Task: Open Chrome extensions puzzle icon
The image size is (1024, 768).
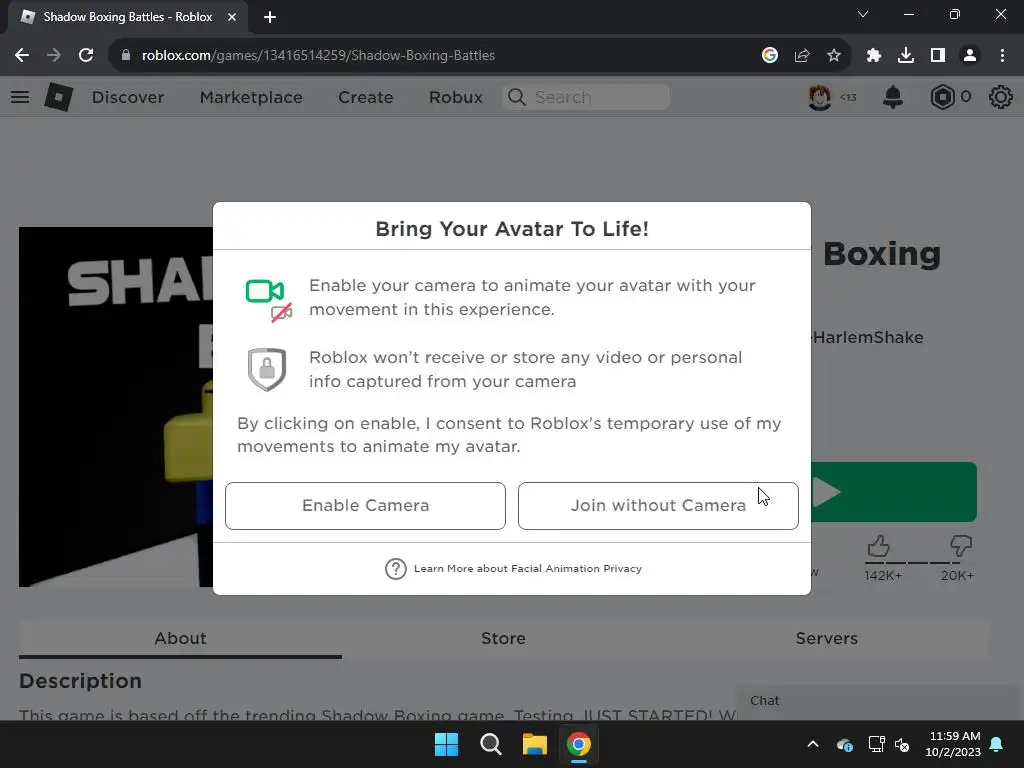Action: point(874,56)
